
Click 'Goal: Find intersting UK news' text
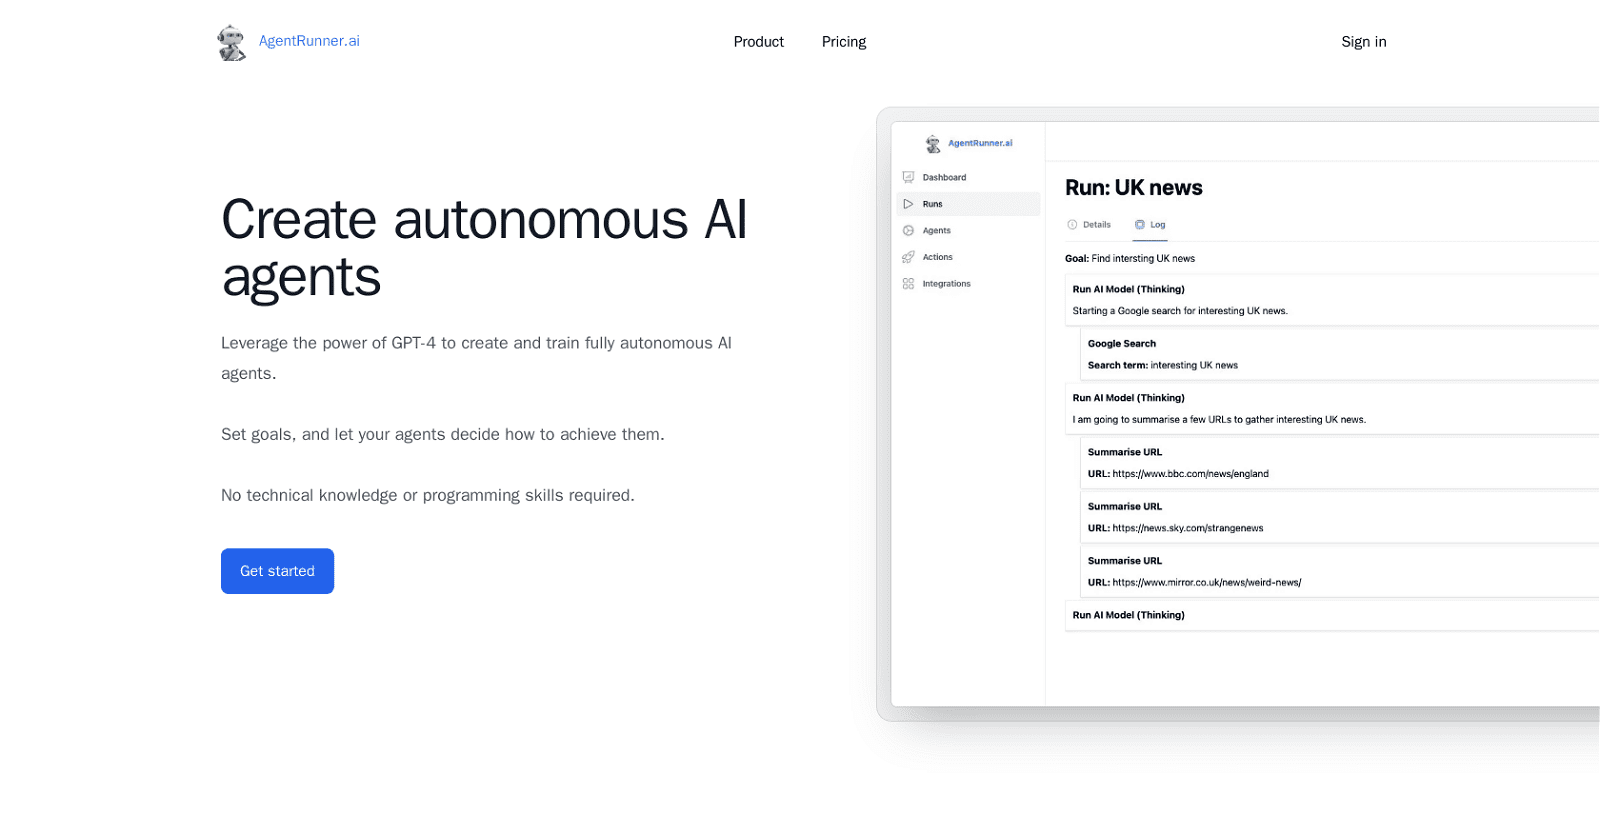[1130, 259]
